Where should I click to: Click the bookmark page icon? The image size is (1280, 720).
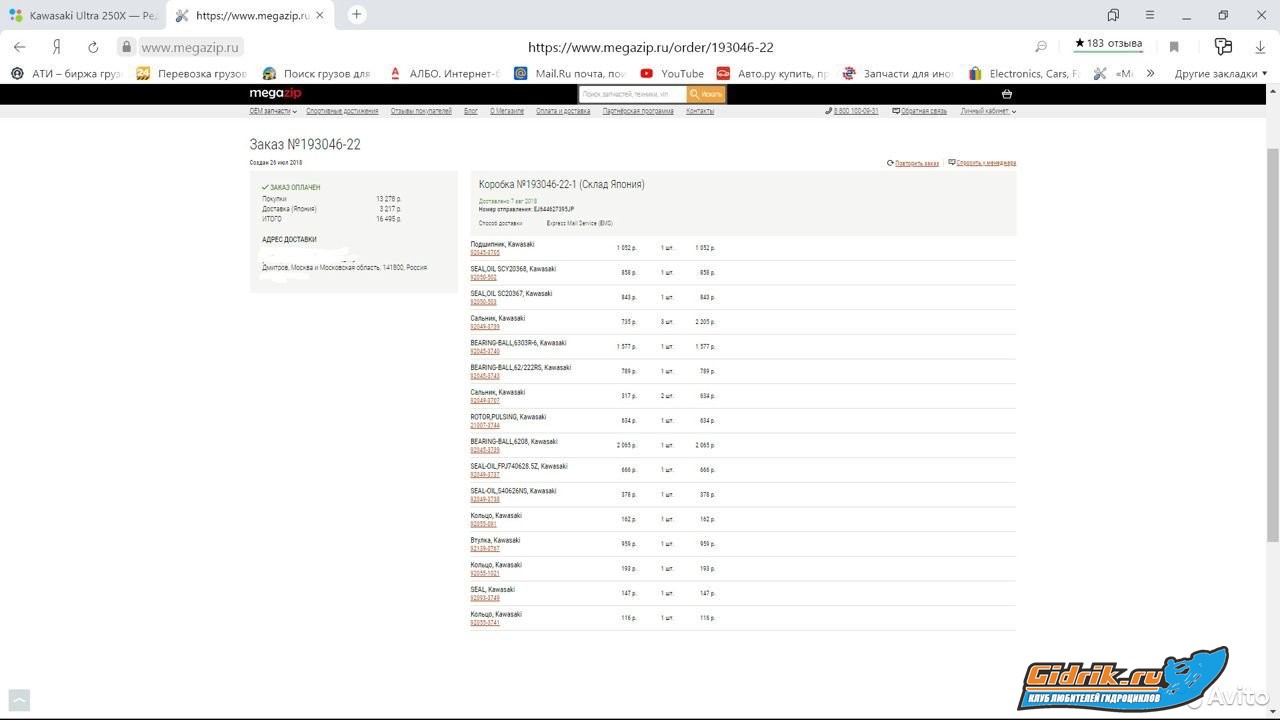pyautogui.click(x=1174, y=47)
